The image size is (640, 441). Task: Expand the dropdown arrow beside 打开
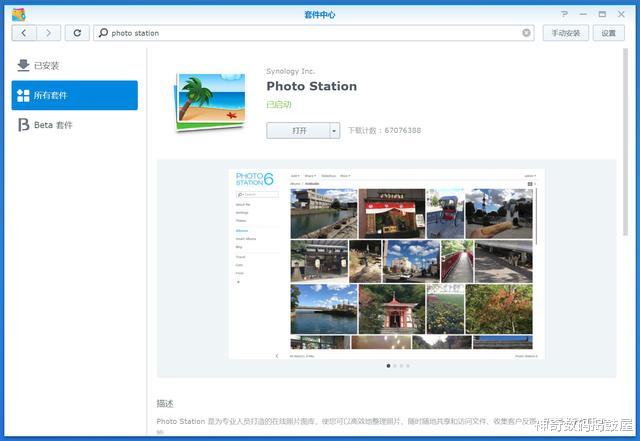tap(334, 131)
